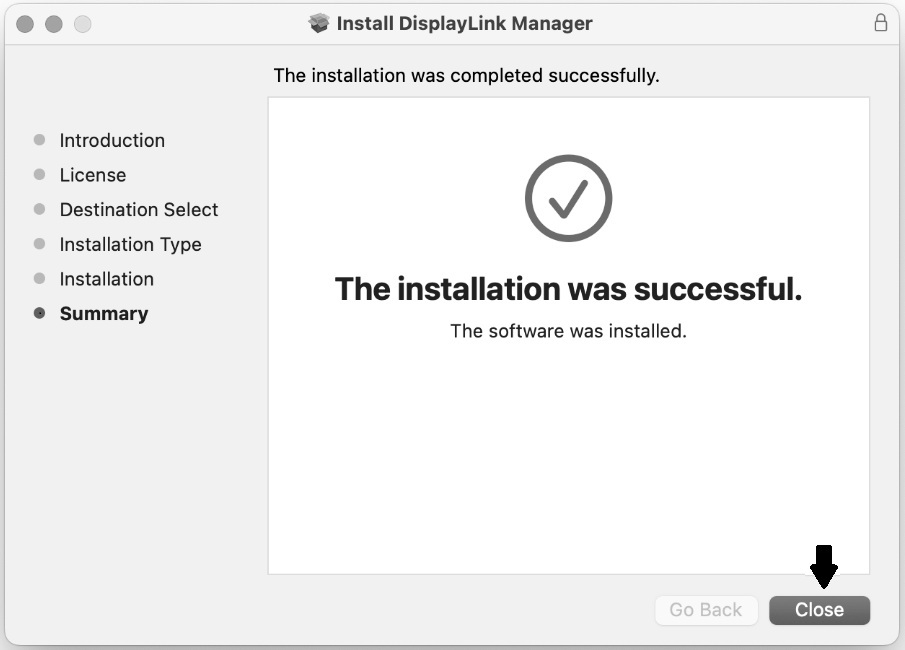Viewport: 905px width, 650px height.
Task: Close the window using leftmost title button
Action: pos(25,24)
